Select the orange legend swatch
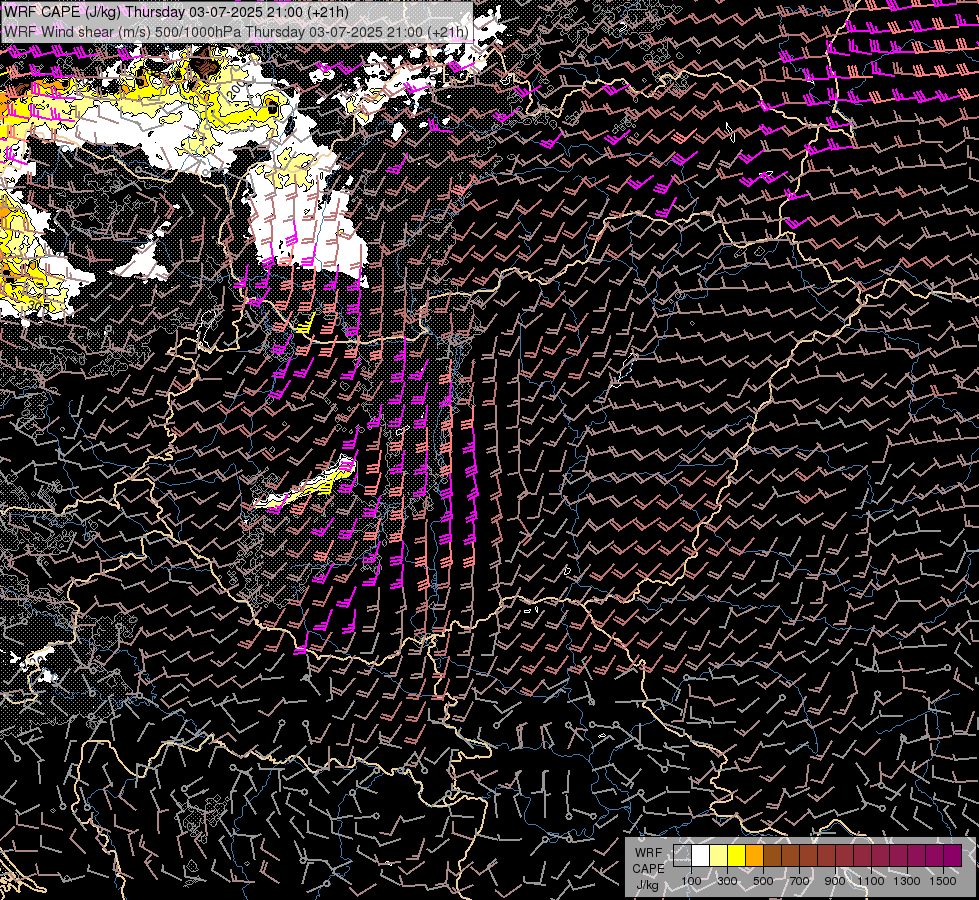979x900 pixels. point(754,856)
